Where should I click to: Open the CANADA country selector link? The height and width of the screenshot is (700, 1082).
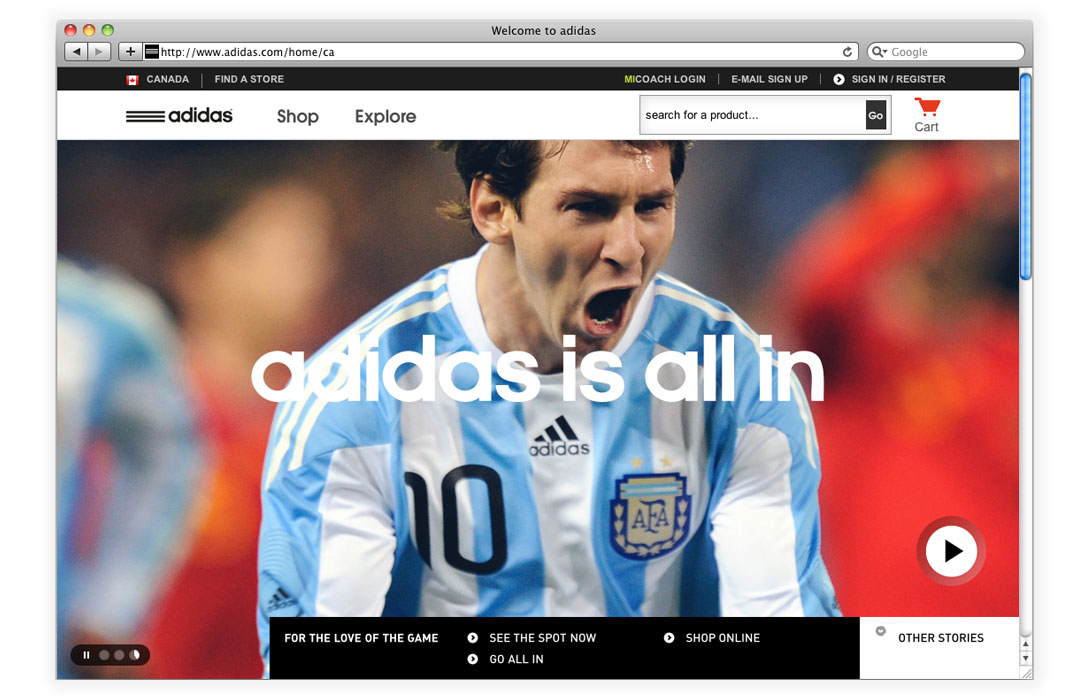coord(167,79)
